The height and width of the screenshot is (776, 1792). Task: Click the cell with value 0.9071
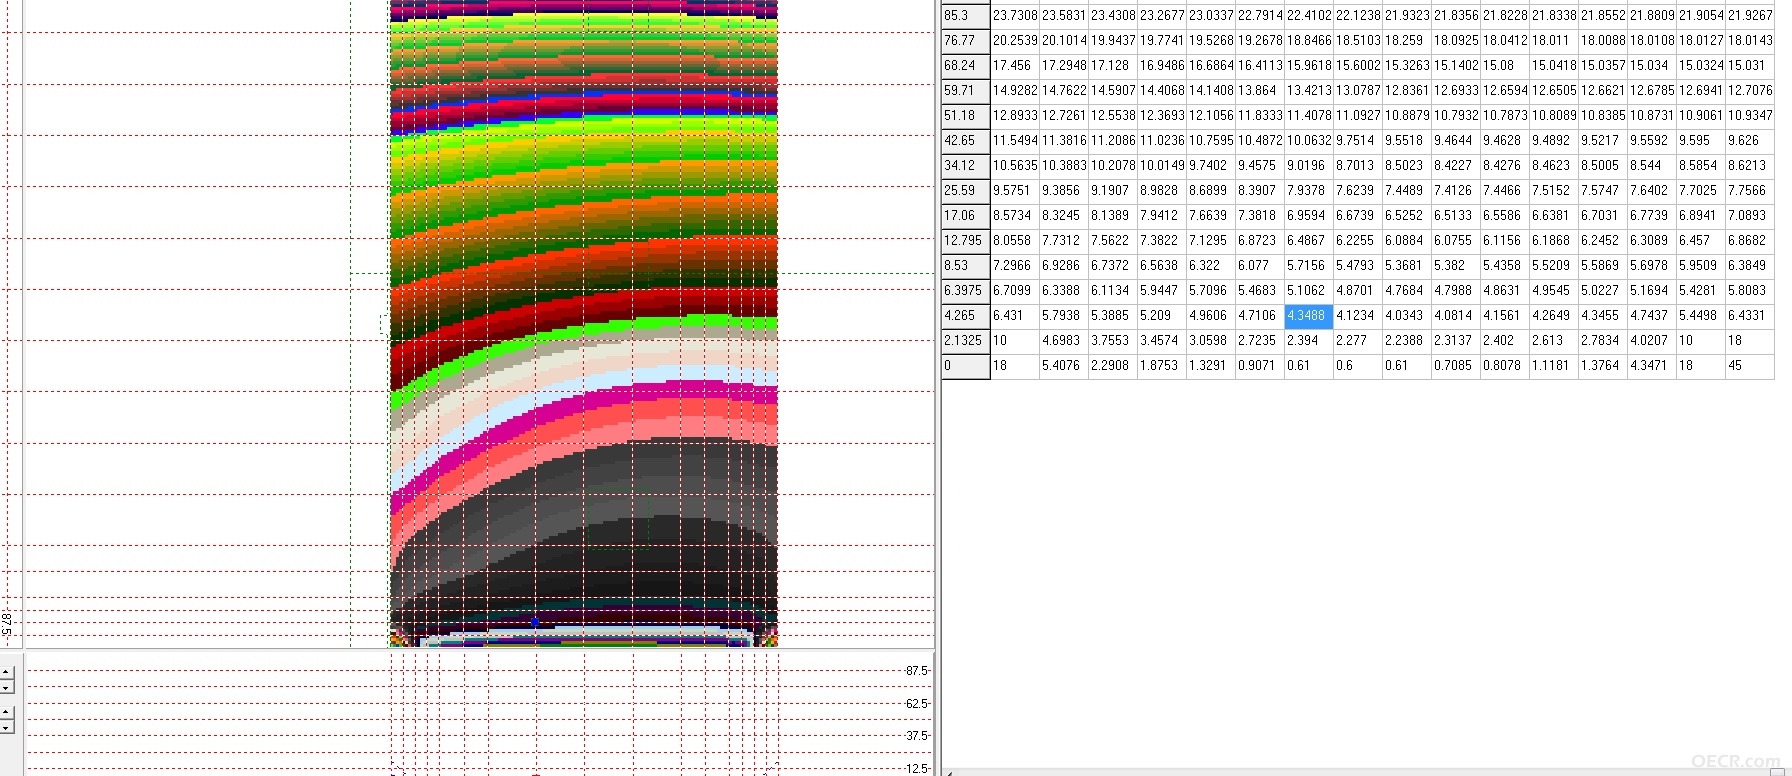pyautogui.click(x=1260, y=366)
